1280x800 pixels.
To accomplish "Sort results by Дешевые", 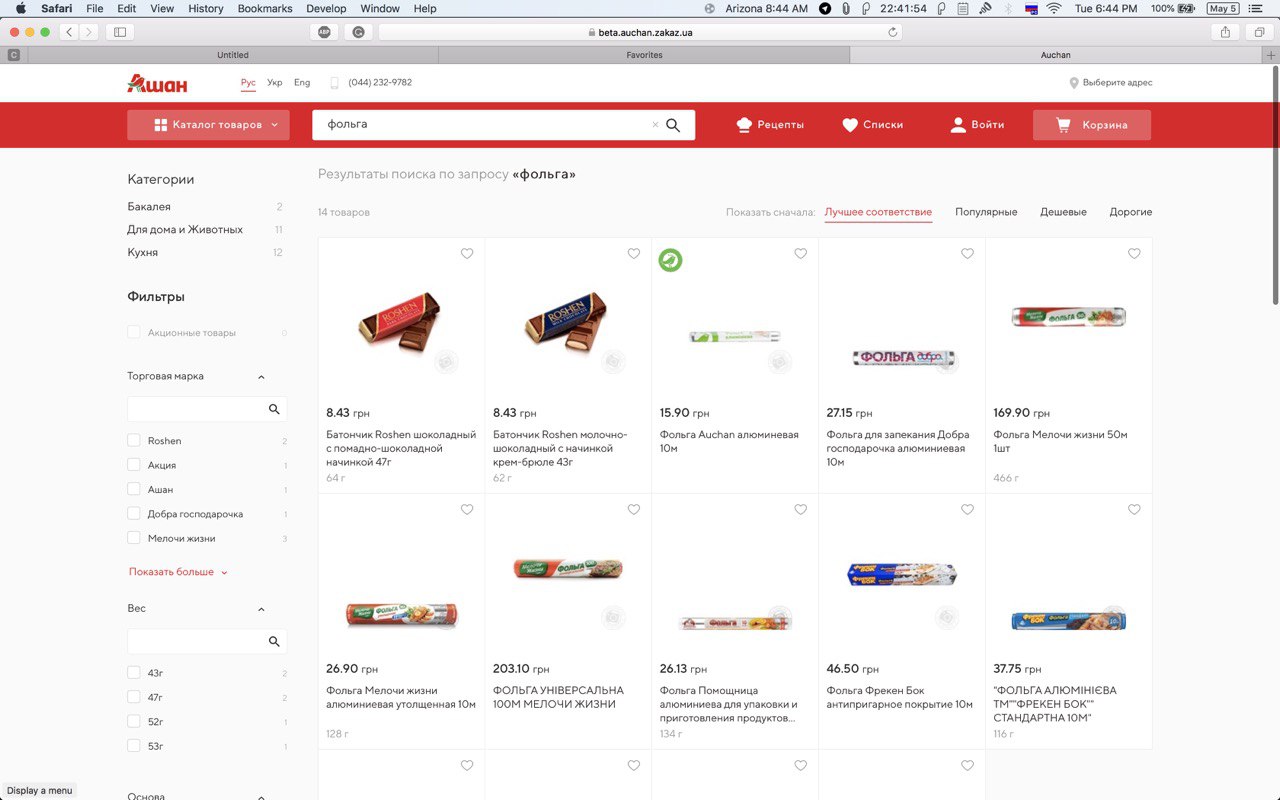I will pyautogui.click(x=1063, y=212).
